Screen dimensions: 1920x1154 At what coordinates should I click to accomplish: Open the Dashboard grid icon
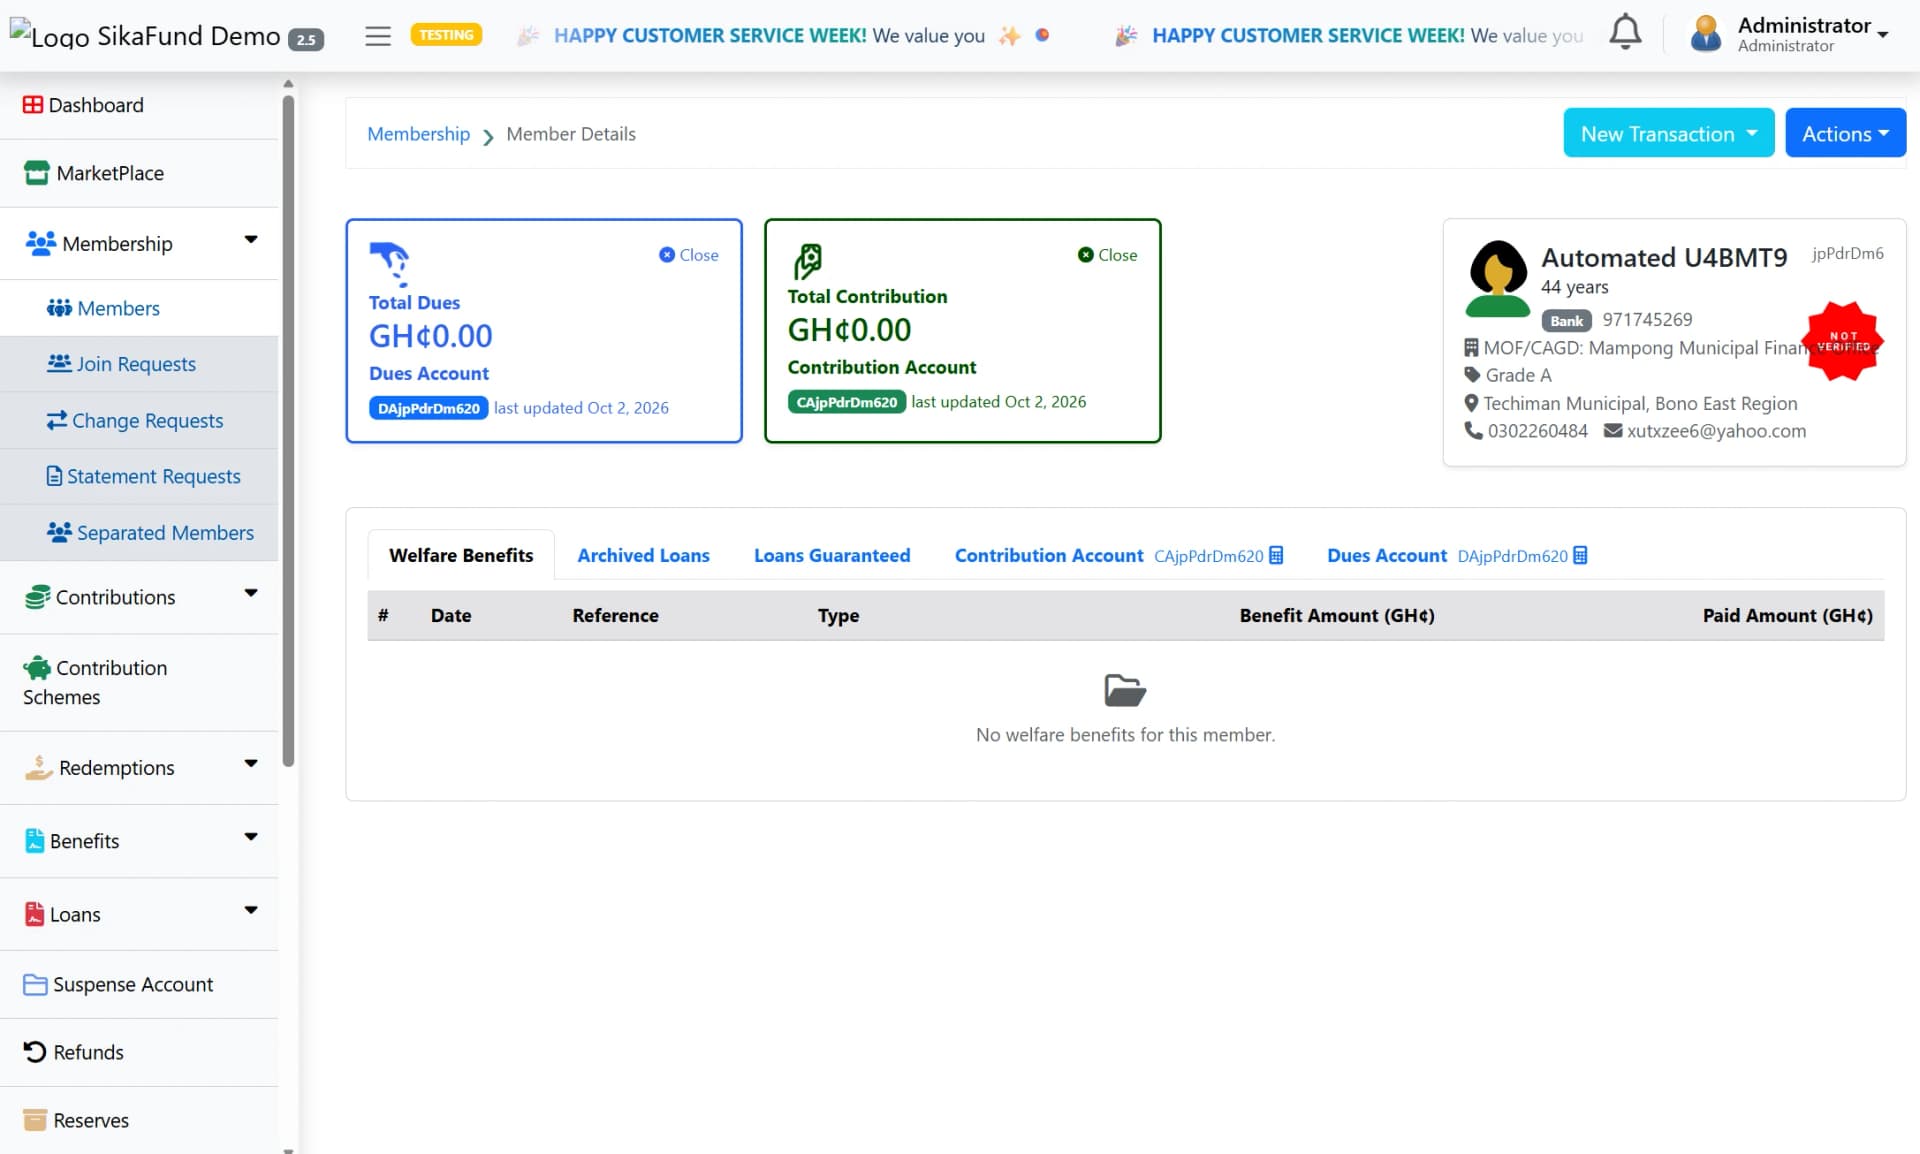click(x=33, y=105)
